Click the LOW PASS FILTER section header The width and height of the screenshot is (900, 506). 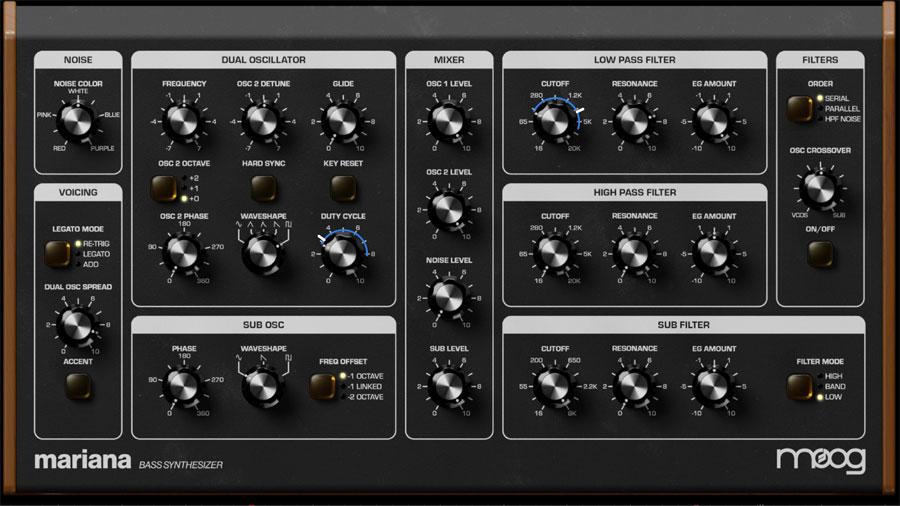[634, 60]
